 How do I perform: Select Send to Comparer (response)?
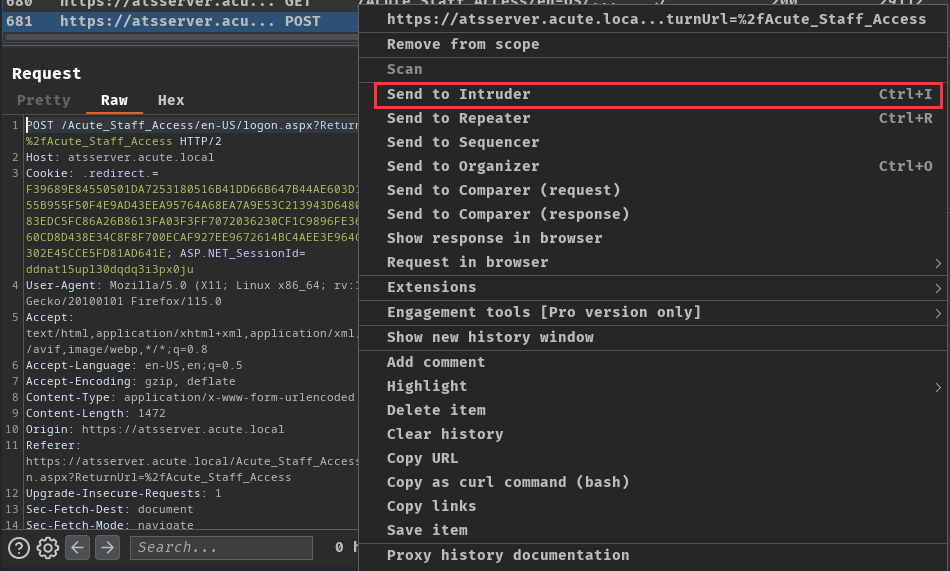pos(654,214)
